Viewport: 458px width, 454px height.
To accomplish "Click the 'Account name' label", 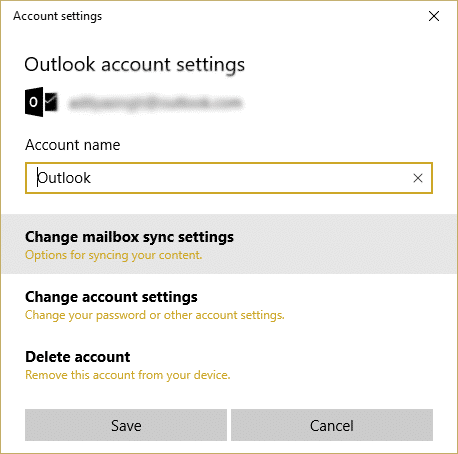I will pos(73,145).
